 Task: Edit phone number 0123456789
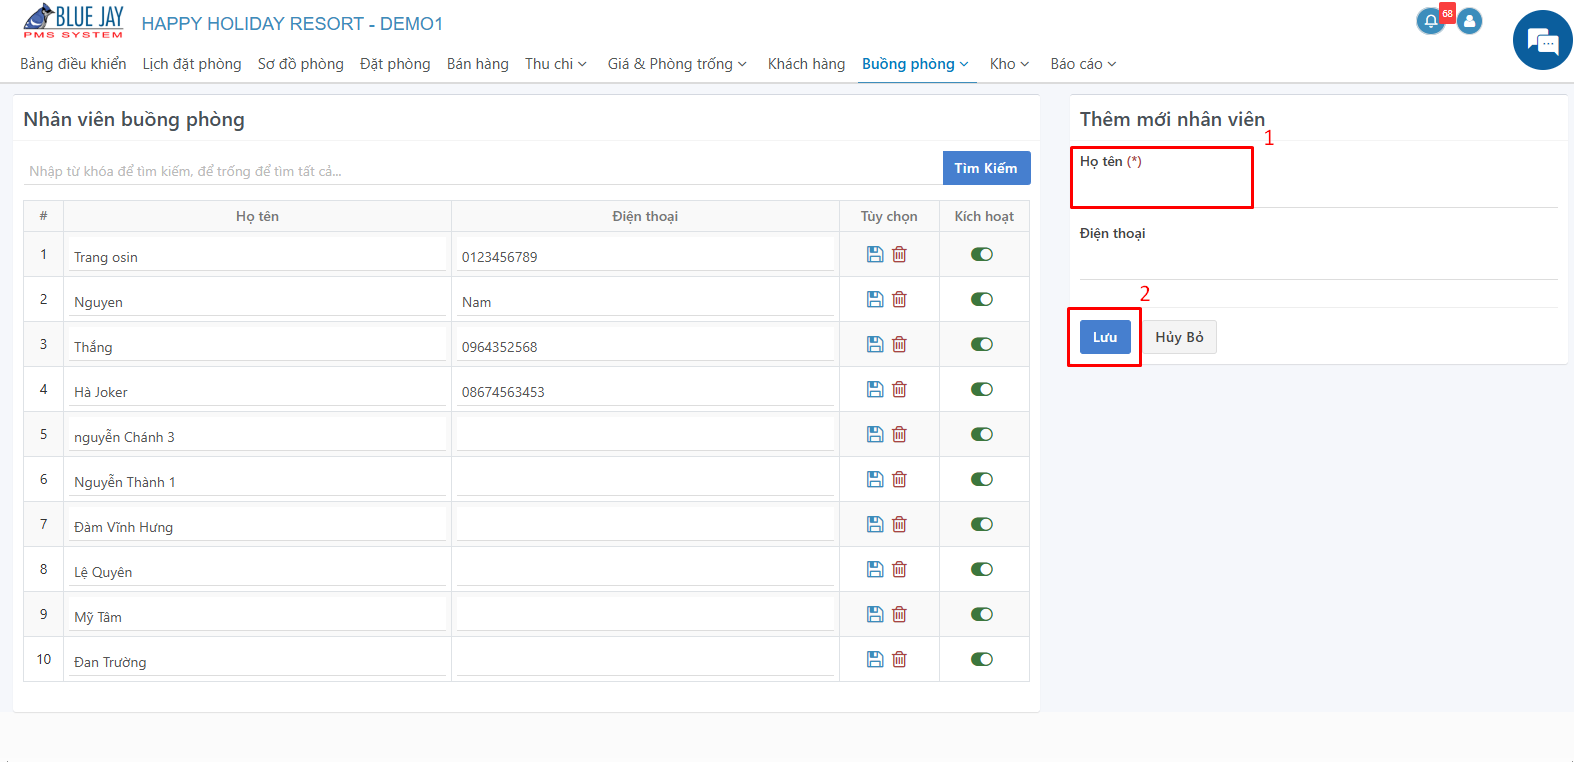click(x=645, y=256)
